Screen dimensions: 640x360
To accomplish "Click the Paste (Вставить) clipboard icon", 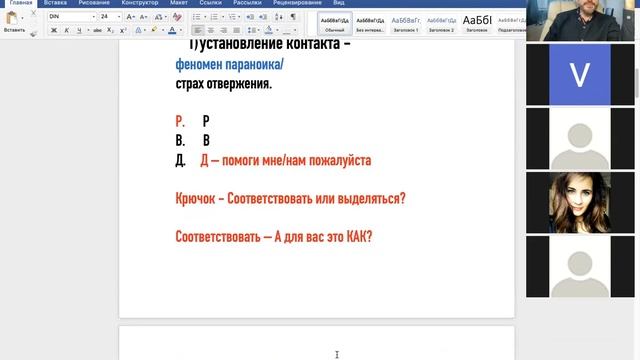I will tap(12, 18).
